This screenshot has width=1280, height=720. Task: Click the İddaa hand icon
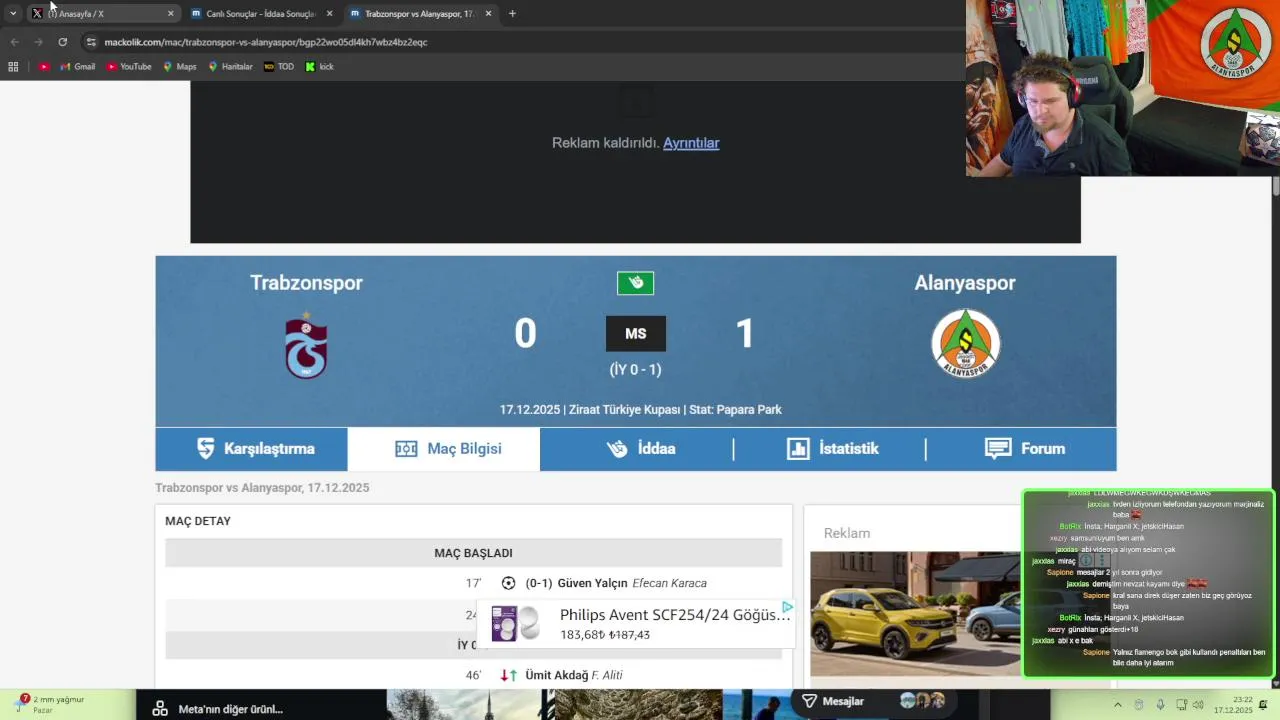[617, 449]
